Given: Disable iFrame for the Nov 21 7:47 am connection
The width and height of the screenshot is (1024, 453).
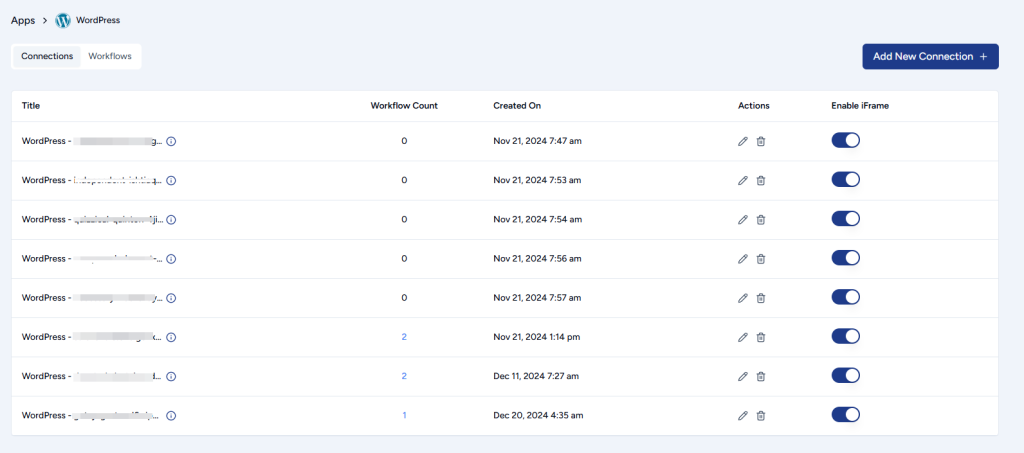Looking at the screenshot, I should pos(845,141).
